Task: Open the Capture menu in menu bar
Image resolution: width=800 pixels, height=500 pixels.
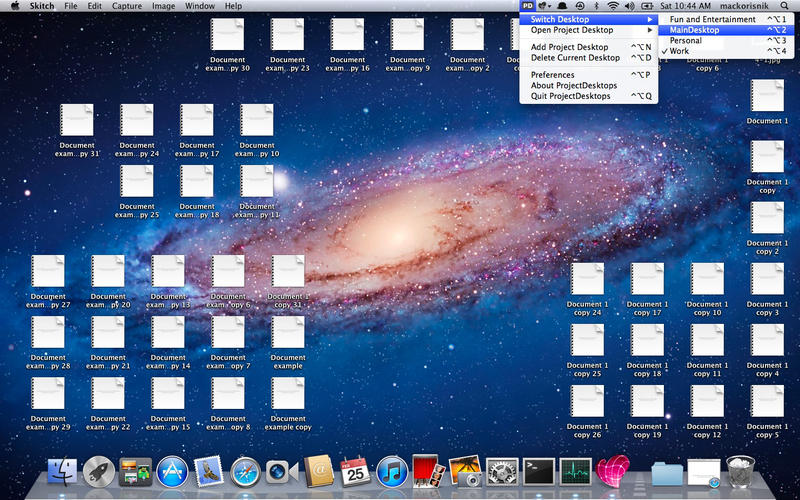Action: tap(126, 6)
